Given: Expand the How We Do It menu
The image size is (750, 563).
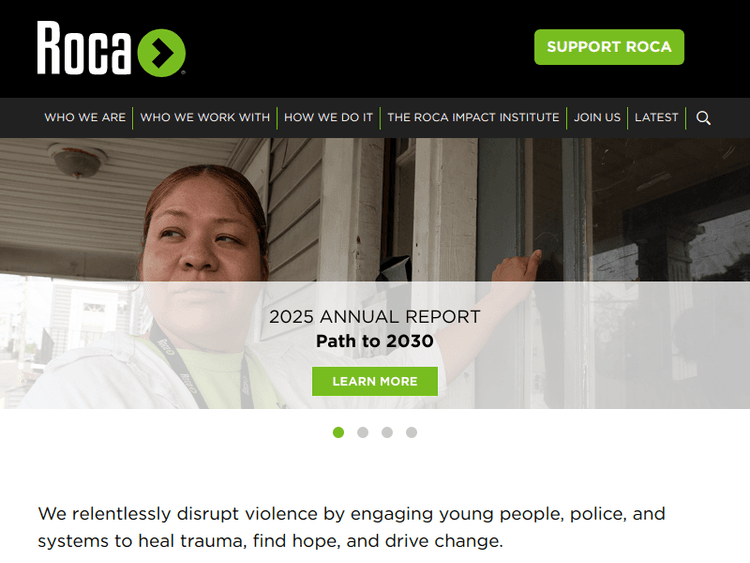Looking at the screenshot, I should (328, 117).
